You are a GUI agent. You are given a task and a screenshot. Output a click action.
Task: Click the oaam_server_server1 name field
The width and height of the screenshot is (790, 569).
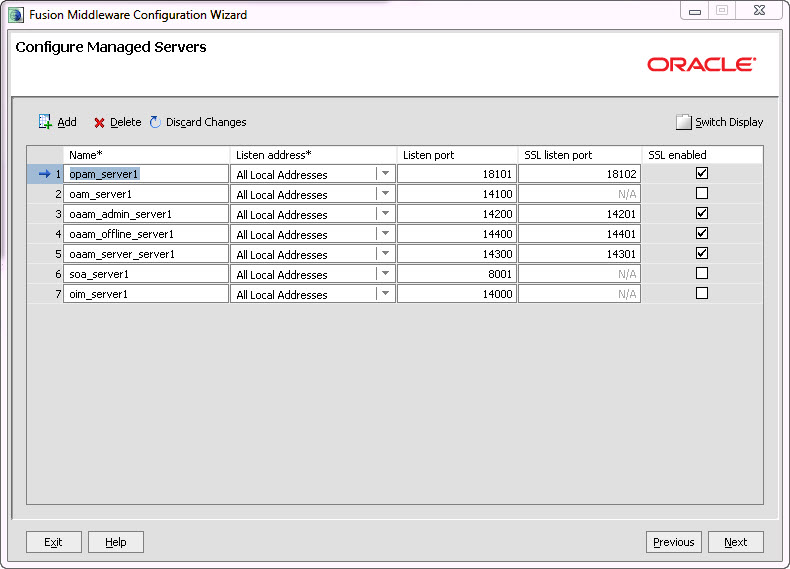(146, 254)
